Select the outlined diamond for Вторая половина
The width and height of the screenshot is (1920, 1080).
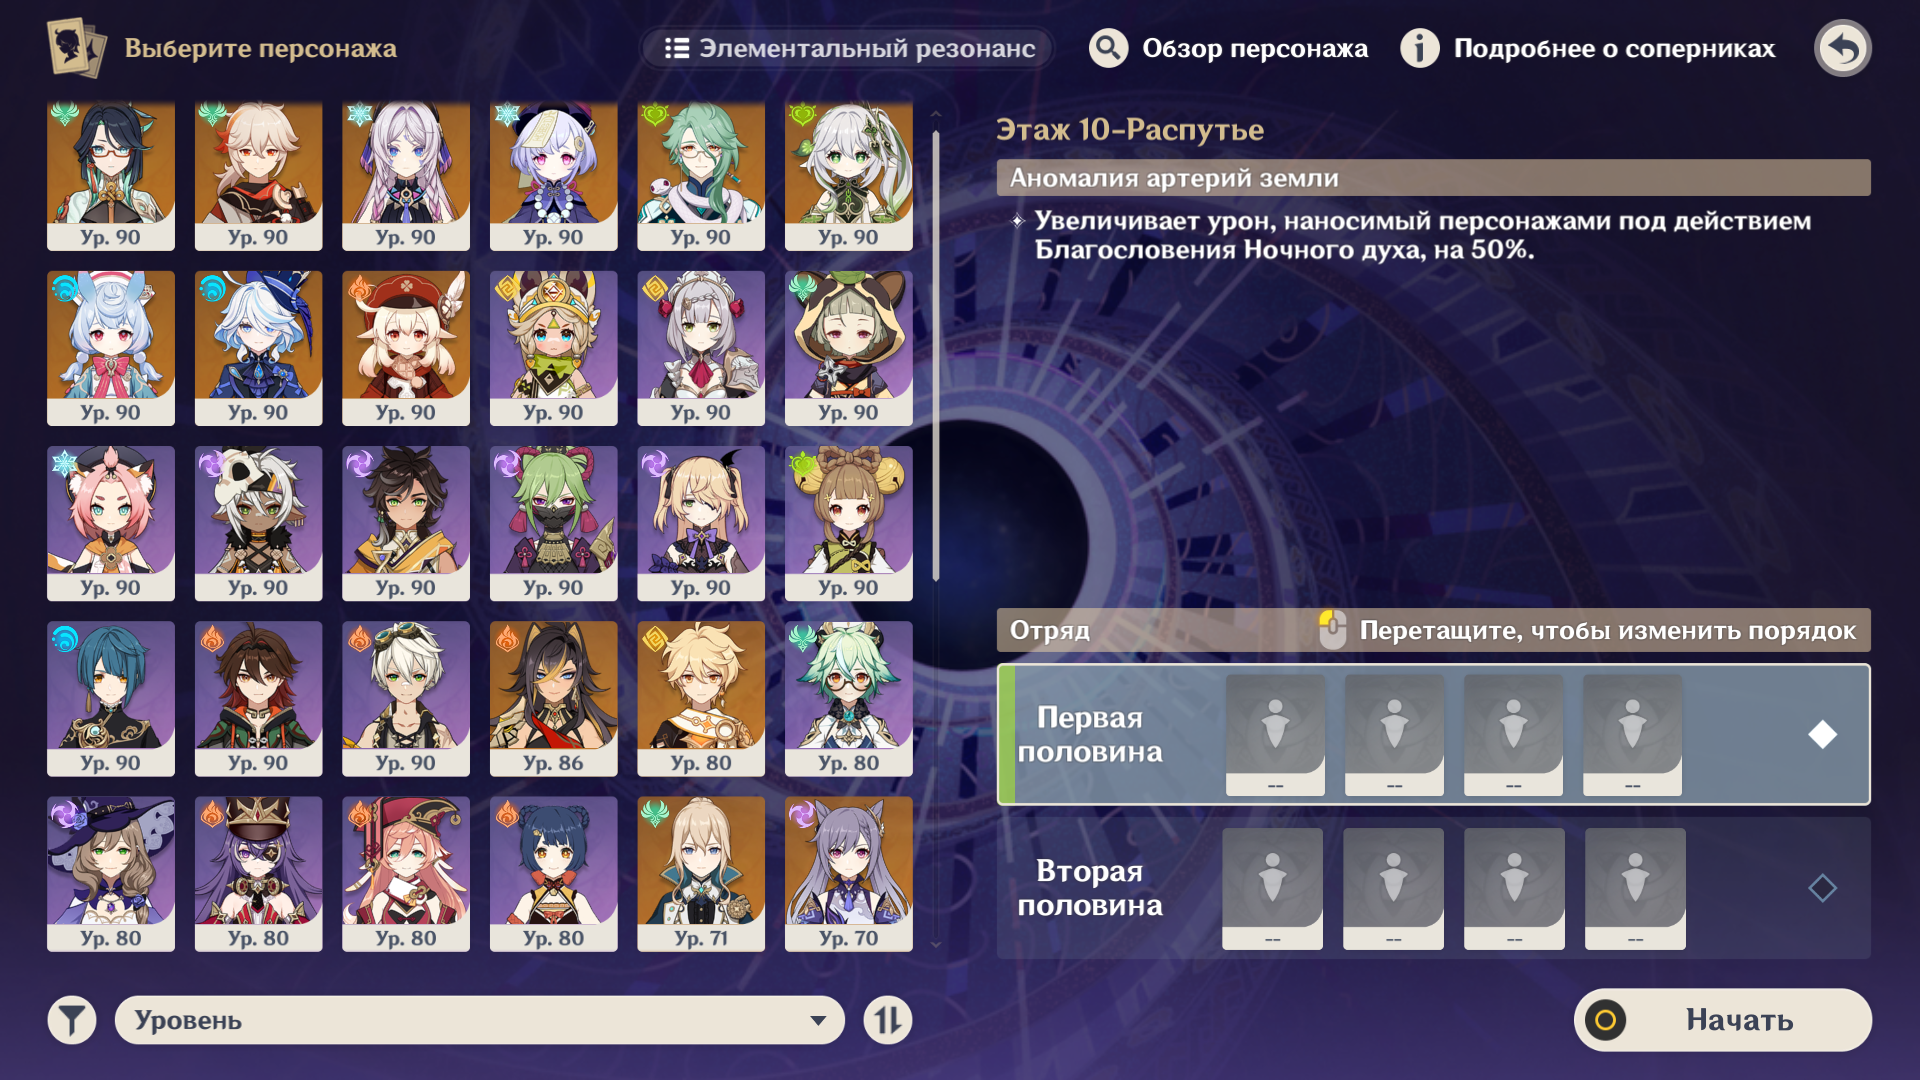(1822, 887)
